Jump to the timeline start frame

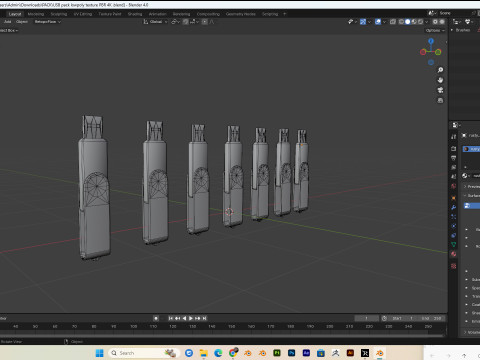171,318
